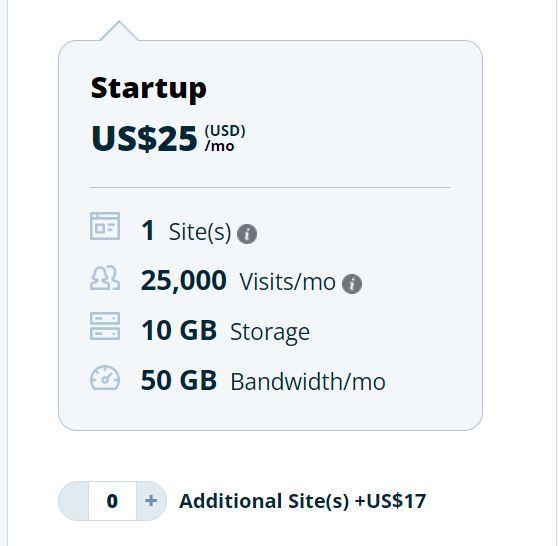Click the additional sites quantity field

click(112, 501)
